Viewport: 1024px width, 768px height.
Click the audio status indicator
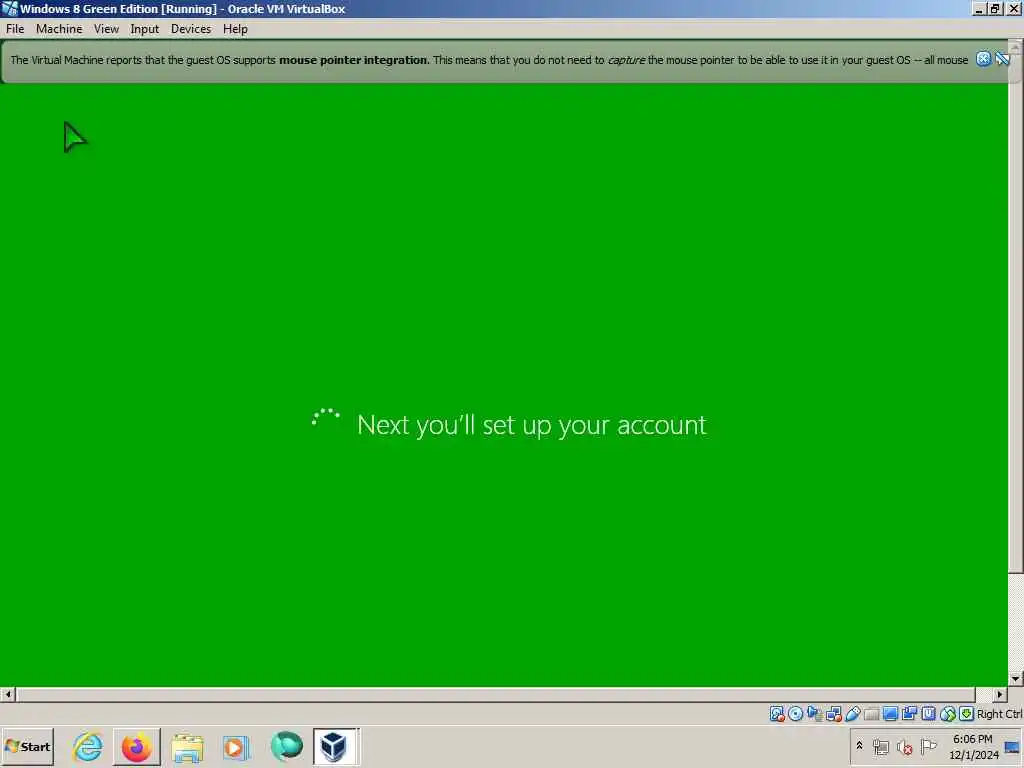pyautogui.click(x=814, y=714)
